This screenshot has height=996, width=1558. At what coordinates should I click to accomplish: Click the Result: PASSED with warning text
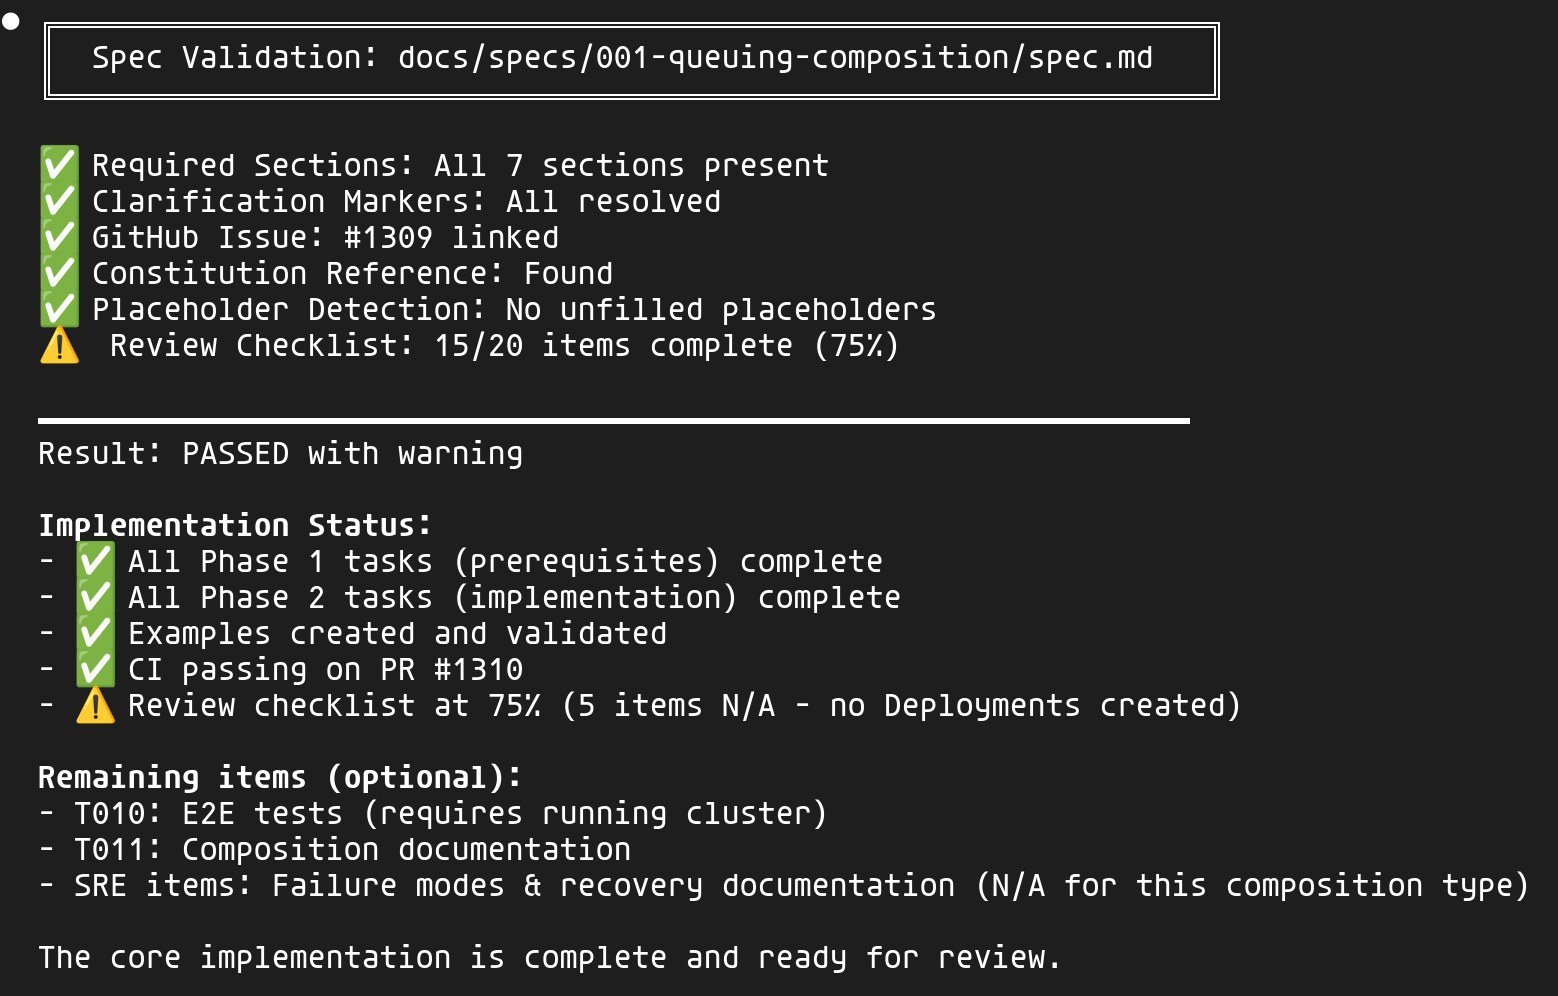pos(280,454)
